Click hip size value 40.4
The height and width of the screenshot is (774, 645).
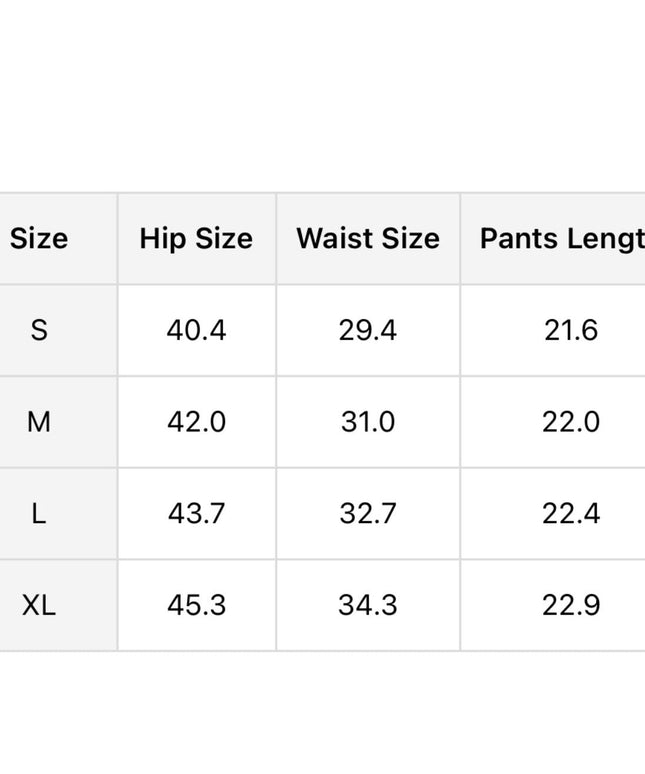click(x=196, y=330)
